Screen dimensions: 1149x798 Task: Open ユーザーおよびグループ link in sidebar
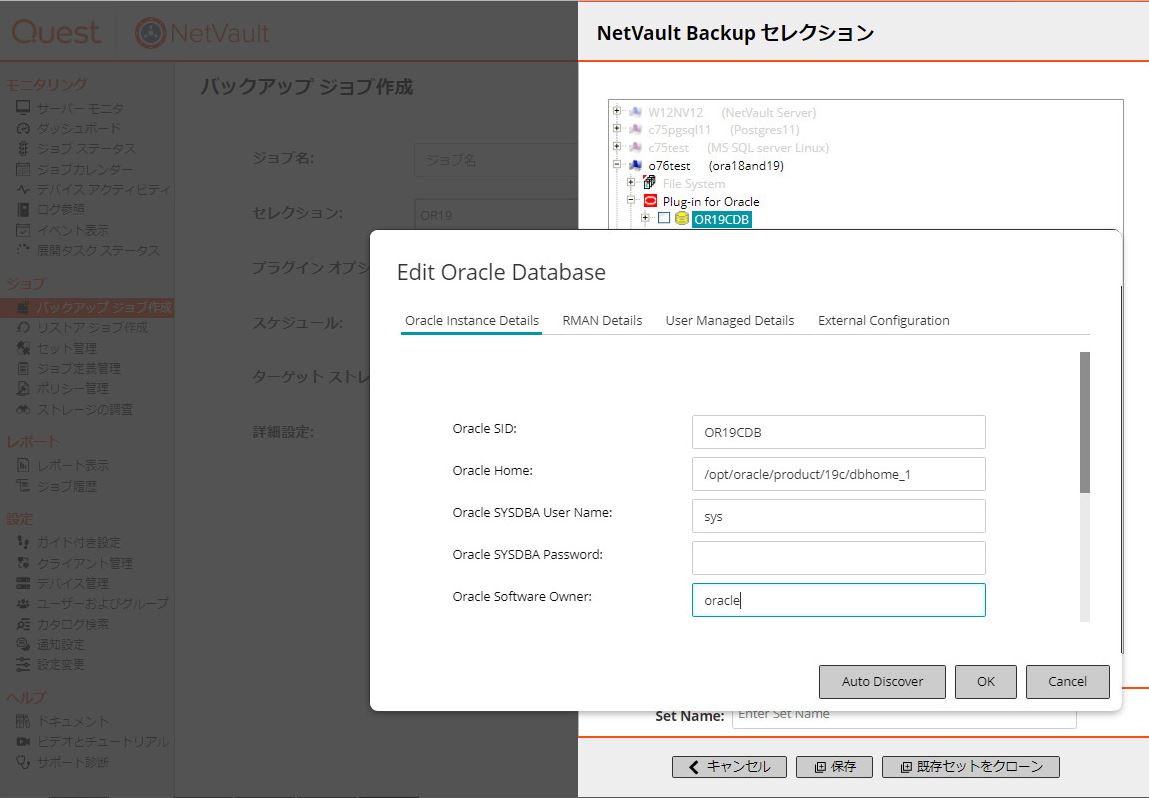(x=103, y=604)
